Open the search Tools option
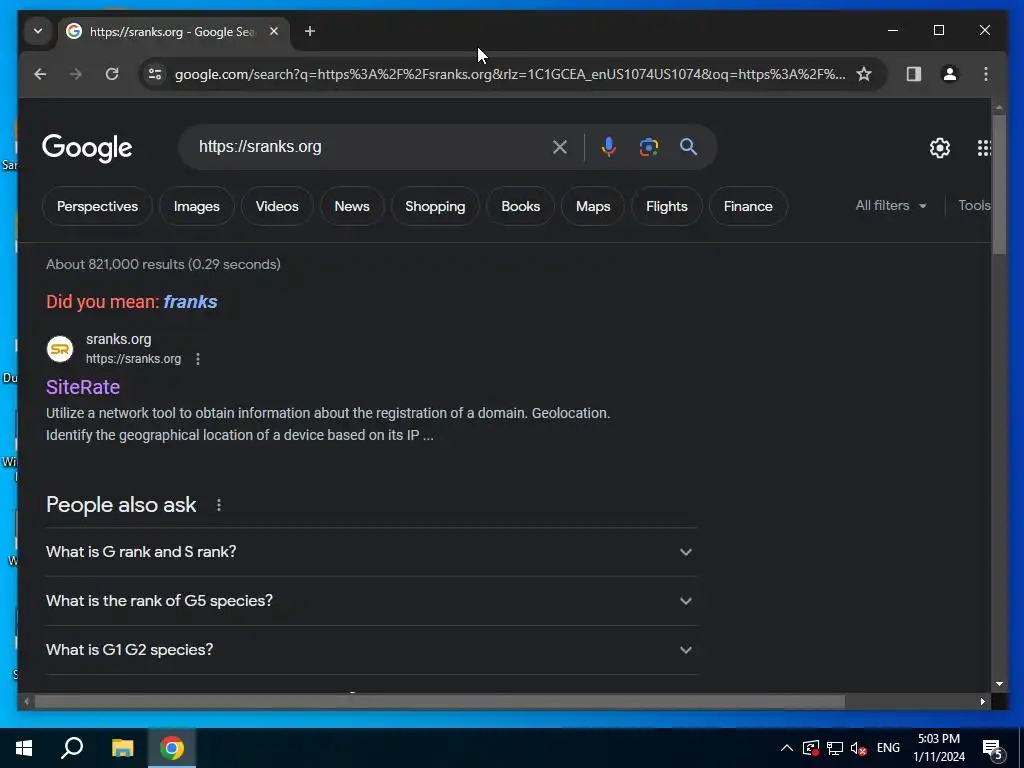 point(974,206)
